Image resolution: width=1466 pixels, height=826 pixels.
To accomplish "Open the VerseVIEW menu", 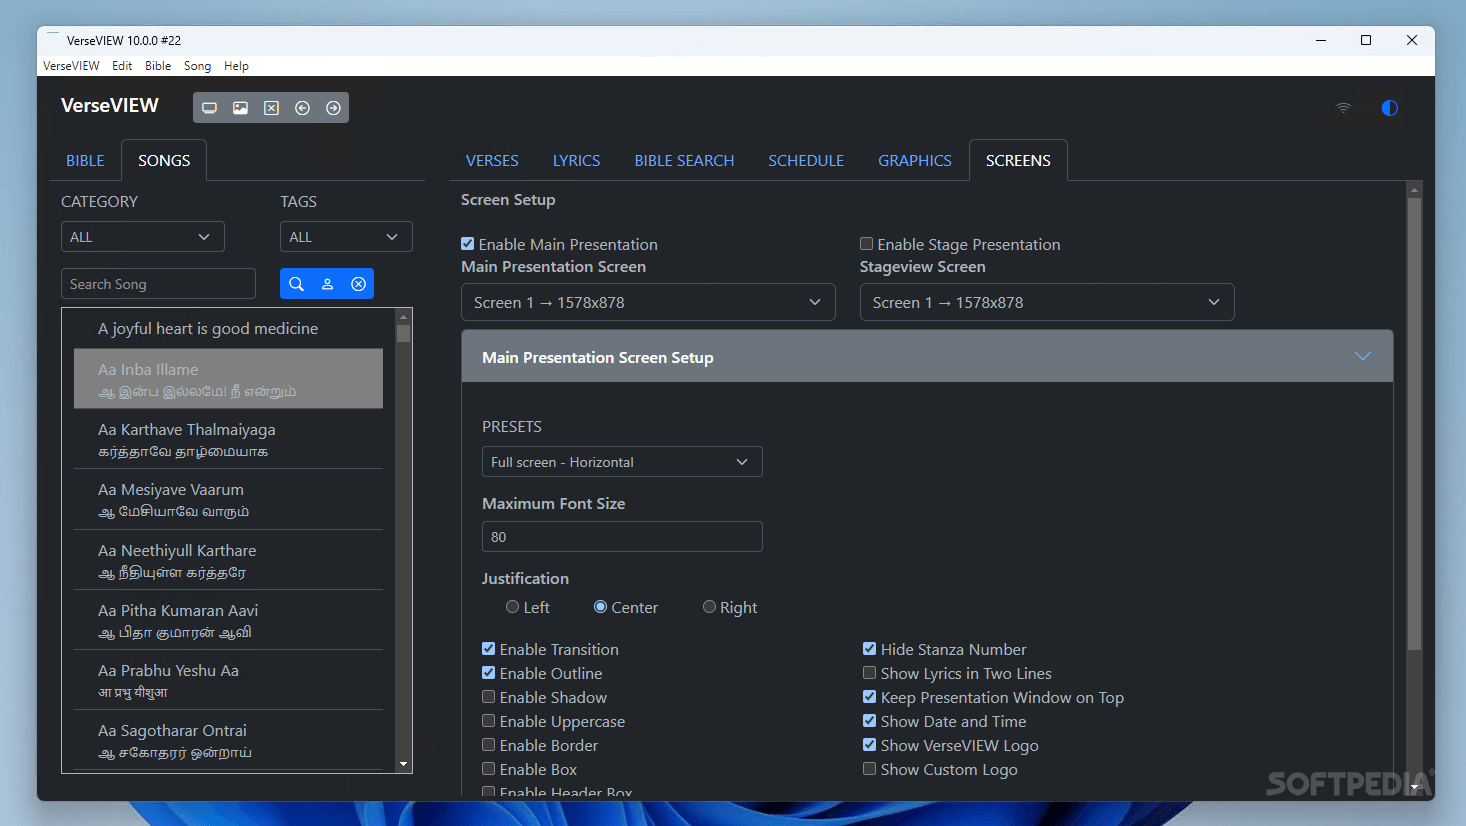I will click(x=71, y=66).
